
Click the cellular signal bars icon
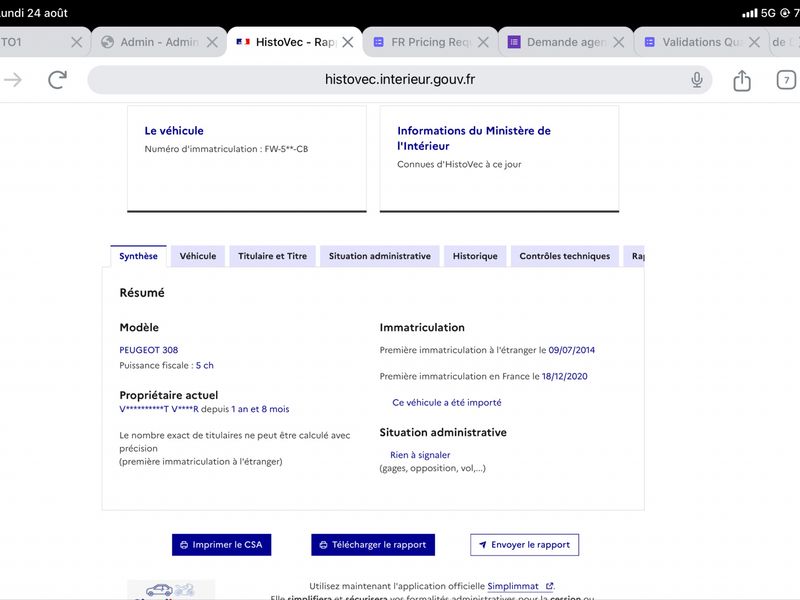point(749,13)
